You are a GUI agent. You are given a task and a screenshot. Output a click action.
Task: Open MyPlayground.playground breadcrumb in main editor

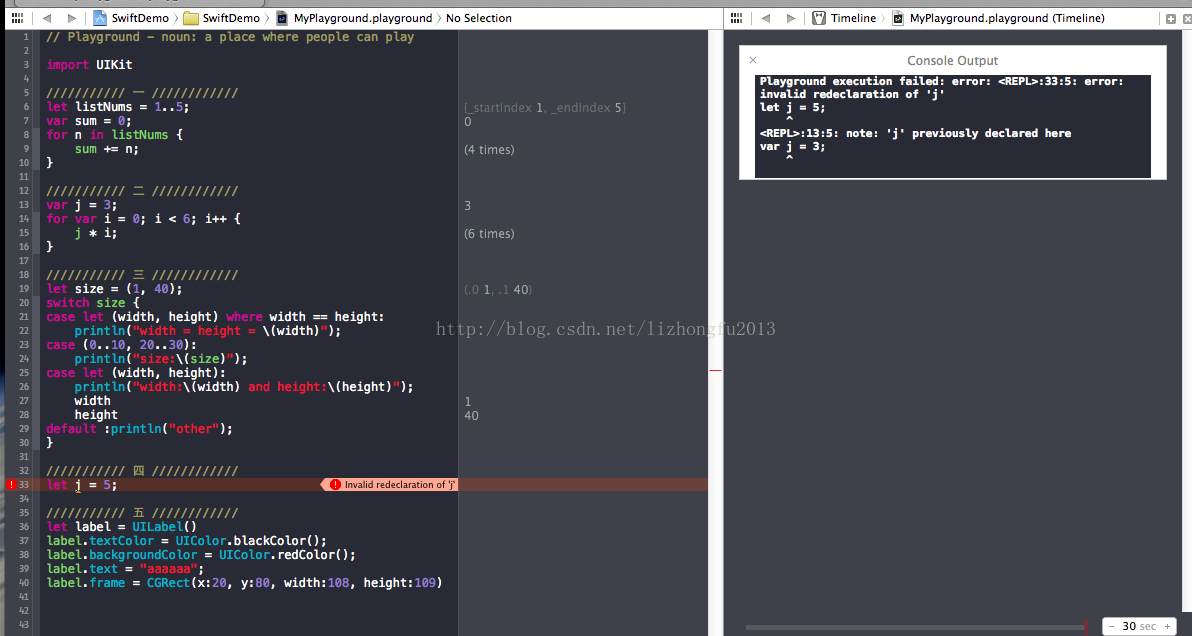point(353,17)
